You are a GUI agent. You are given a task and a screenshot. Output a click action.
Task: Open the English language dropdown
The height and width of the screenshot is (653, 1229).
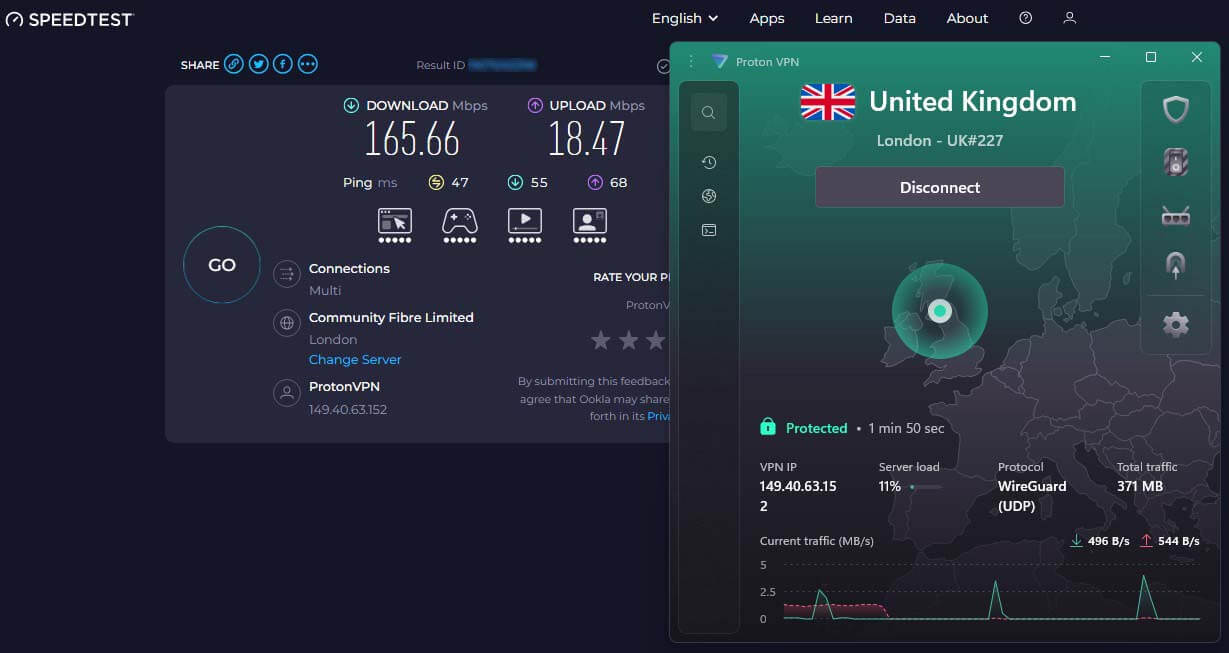click(684, 18)
